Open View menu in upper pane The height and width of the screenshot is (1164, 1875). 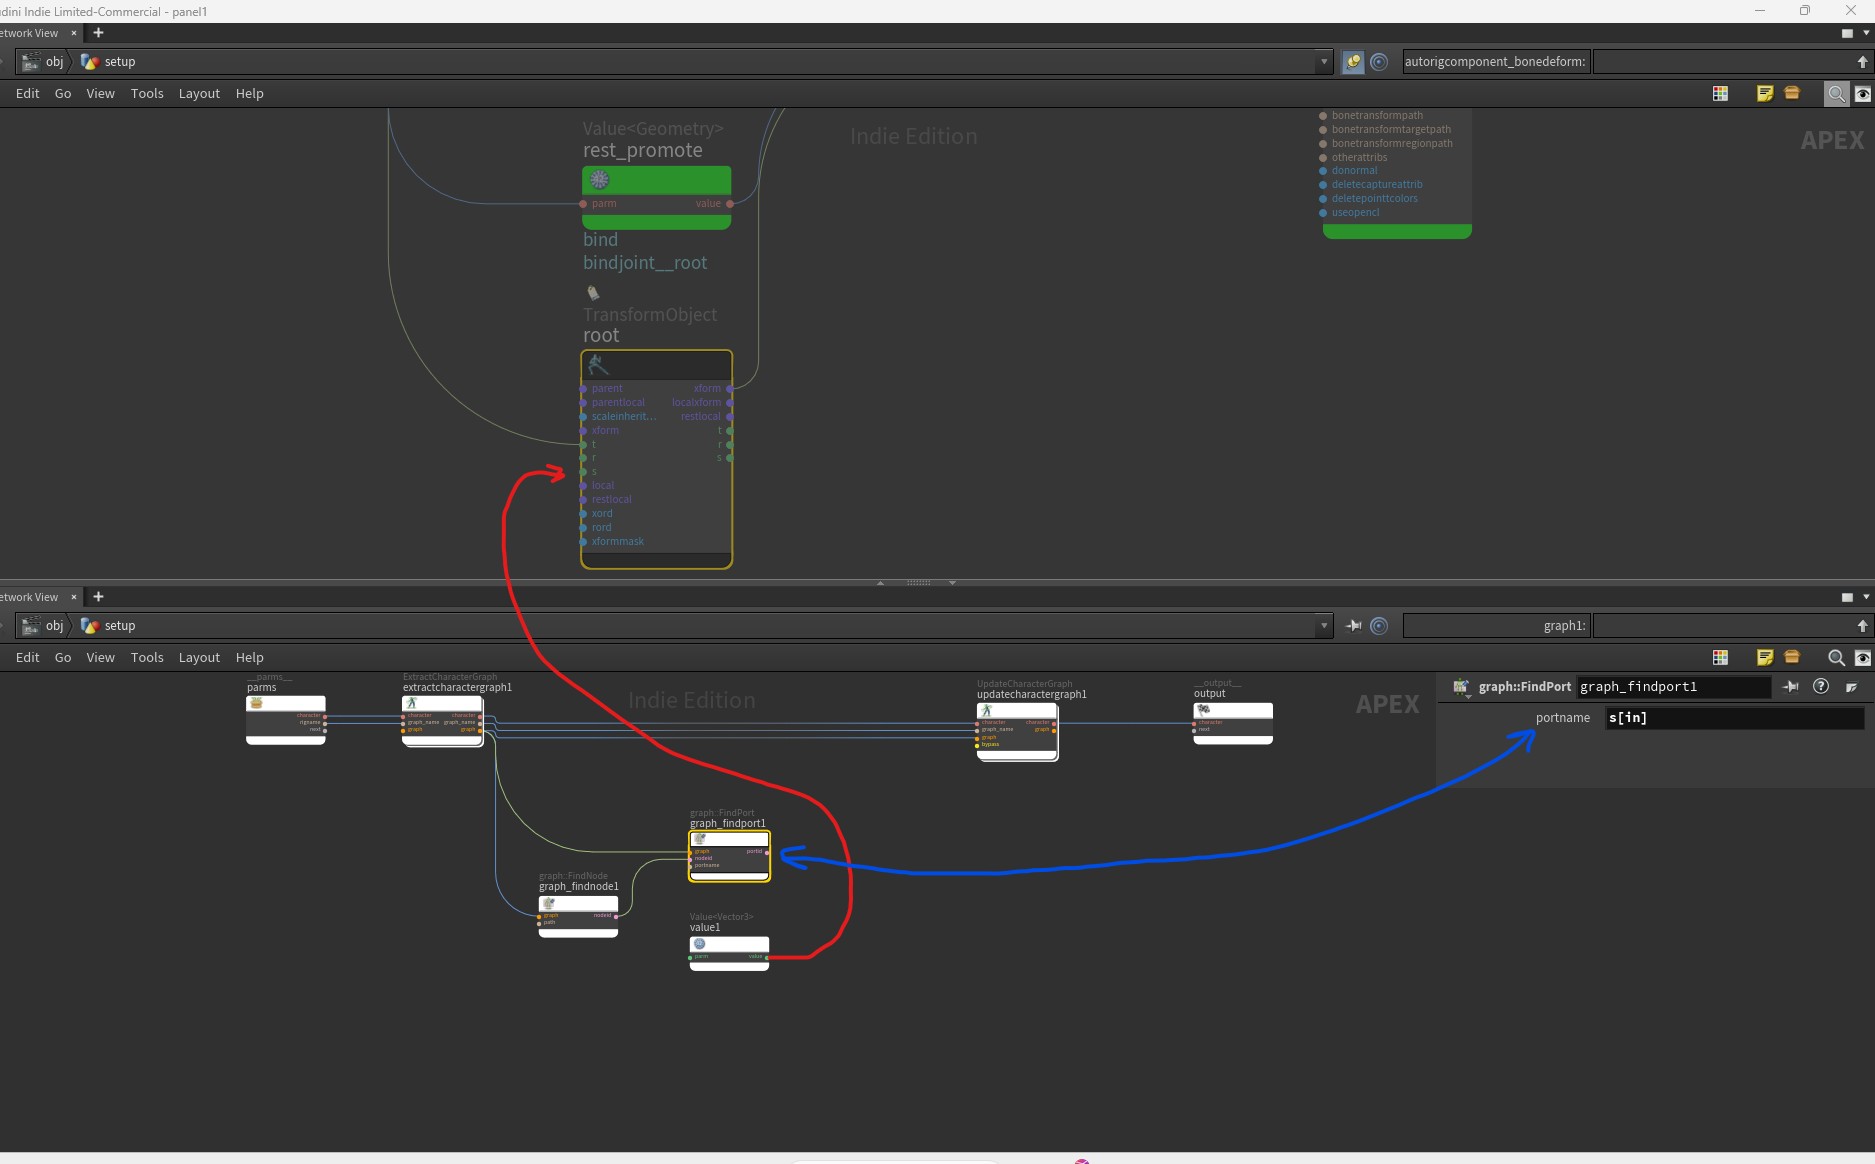point(100,93)
